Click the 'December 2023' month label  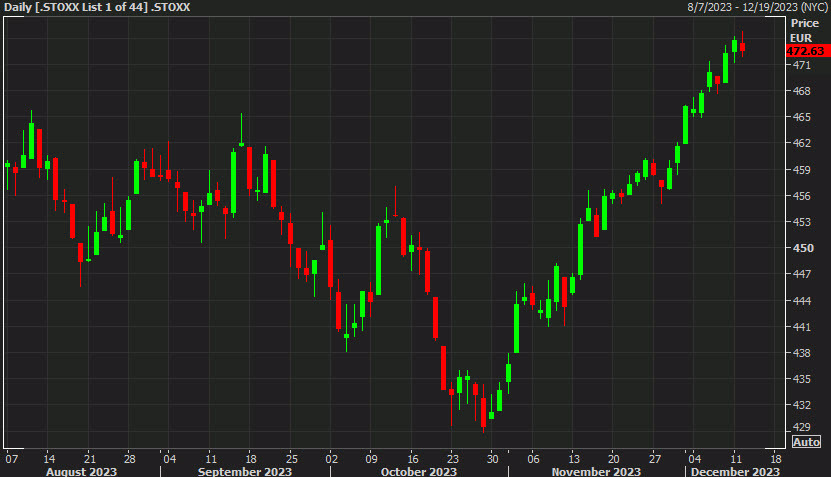(x=735, y=471)
